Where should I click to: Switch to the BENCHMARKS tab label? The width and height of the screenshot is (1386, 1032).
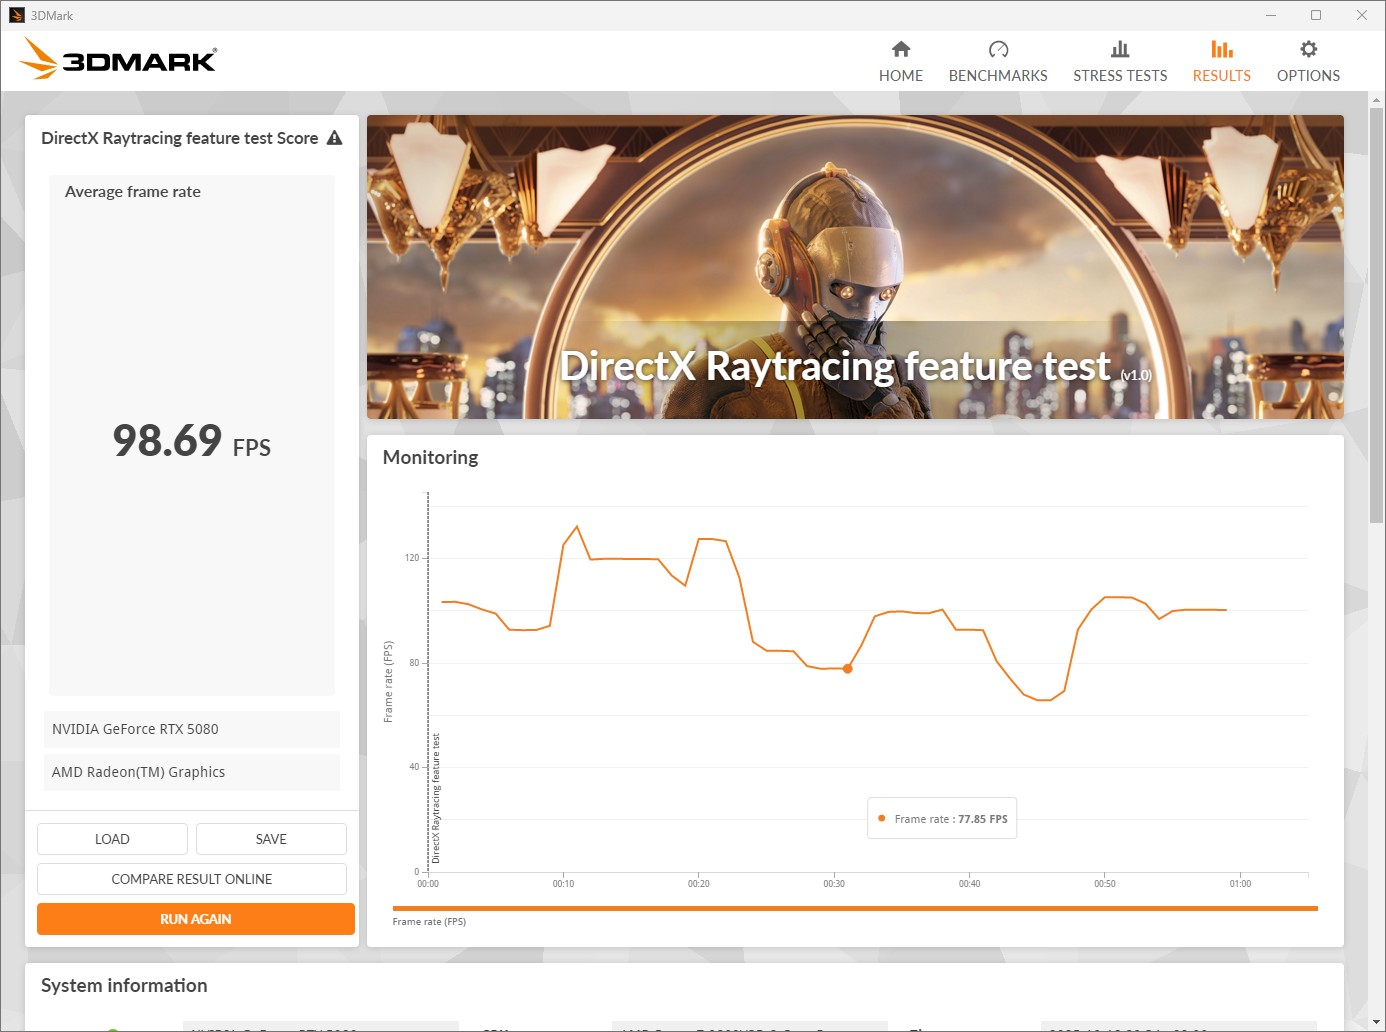click(997, 76)
